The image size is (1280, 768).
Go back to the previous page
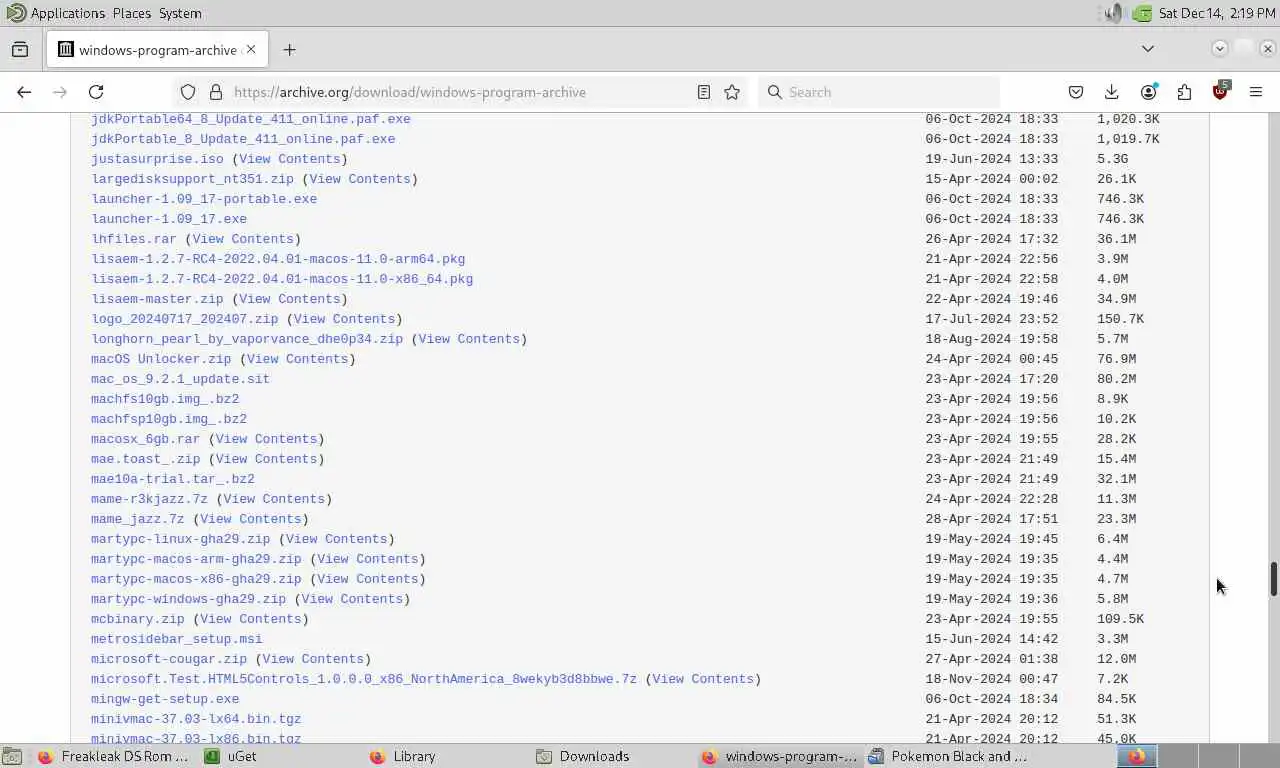click(24, 92)
